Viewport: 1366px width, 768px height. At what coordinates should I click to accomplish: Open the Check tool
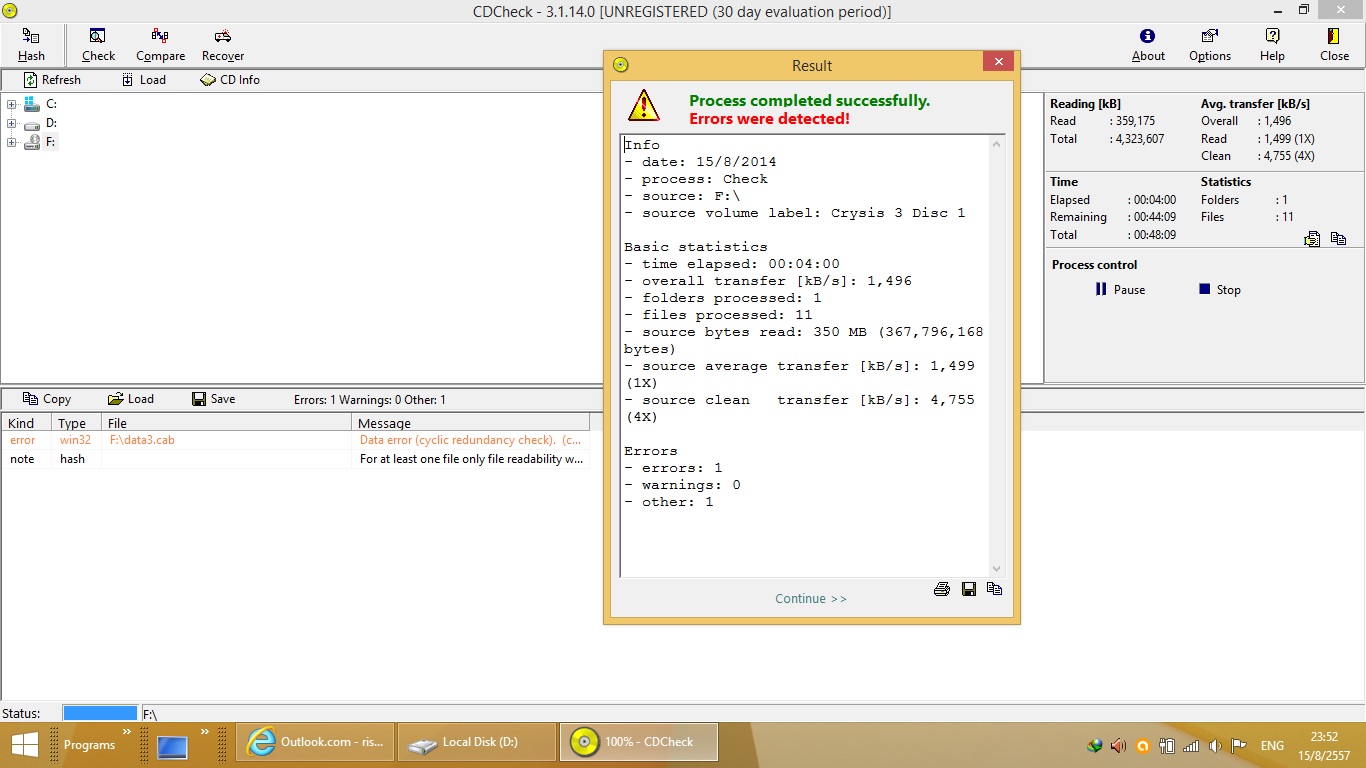(98, 45)
